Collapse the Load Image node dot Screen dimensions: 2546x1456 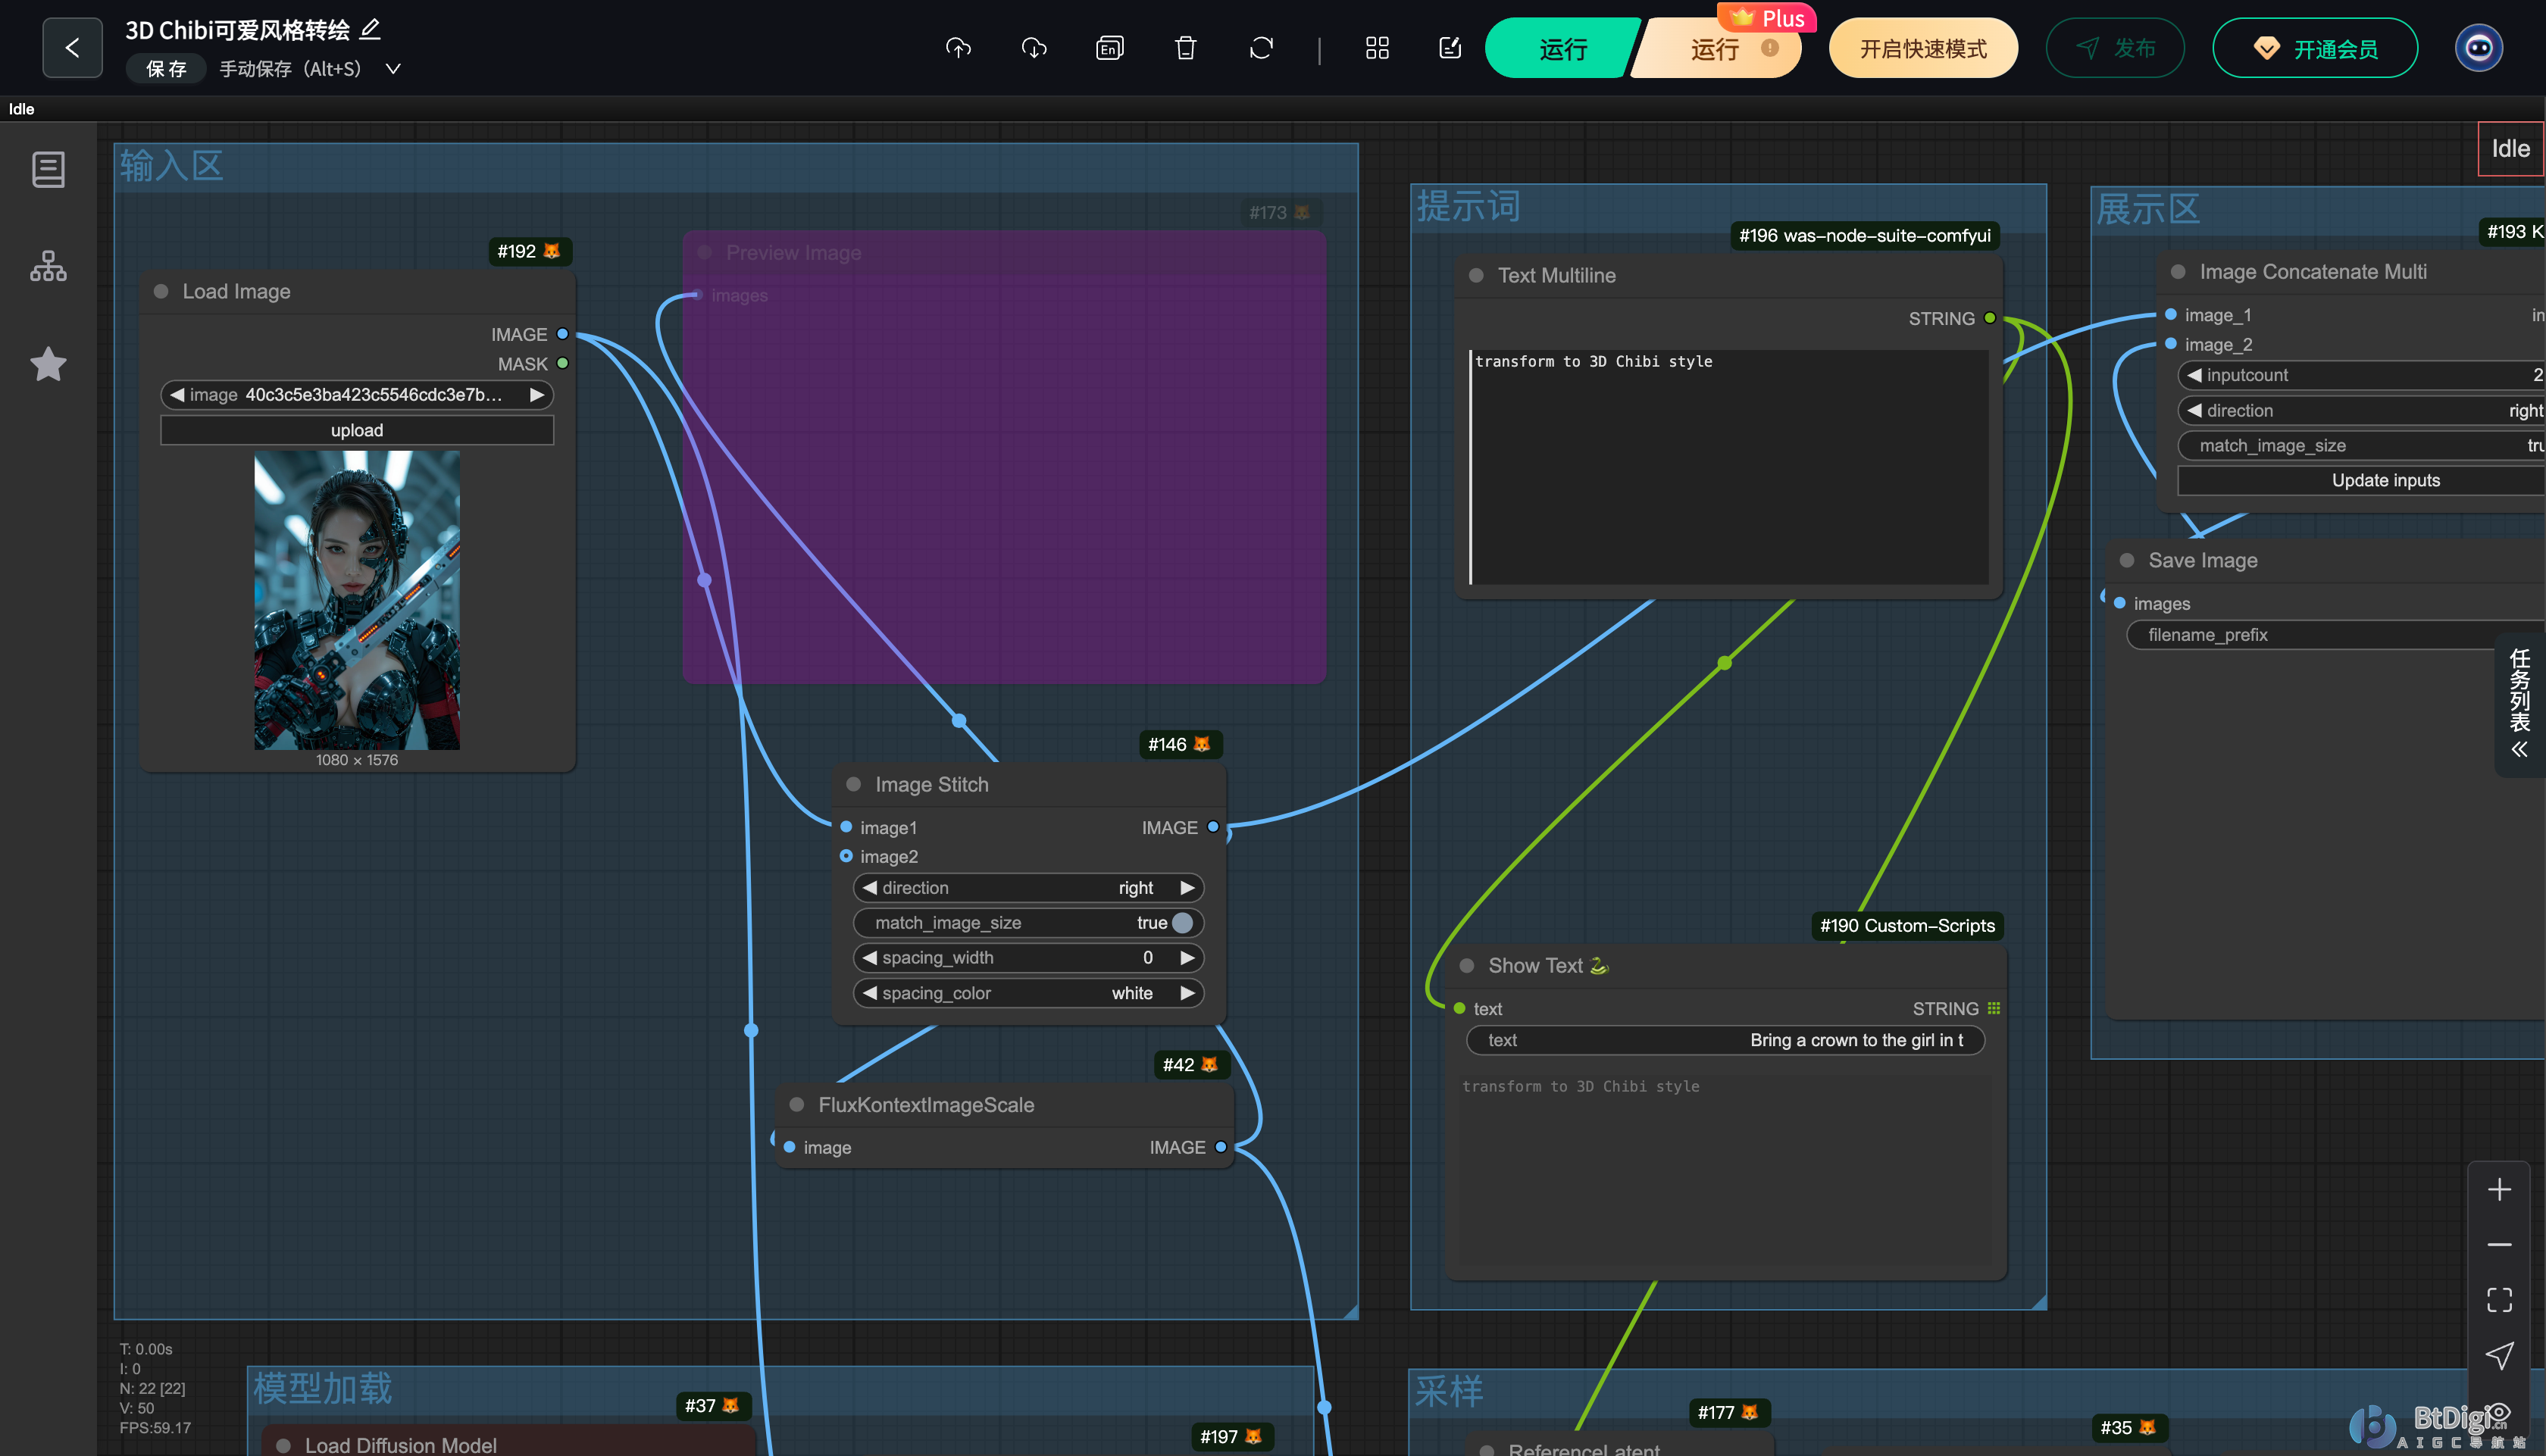[161, 291]
